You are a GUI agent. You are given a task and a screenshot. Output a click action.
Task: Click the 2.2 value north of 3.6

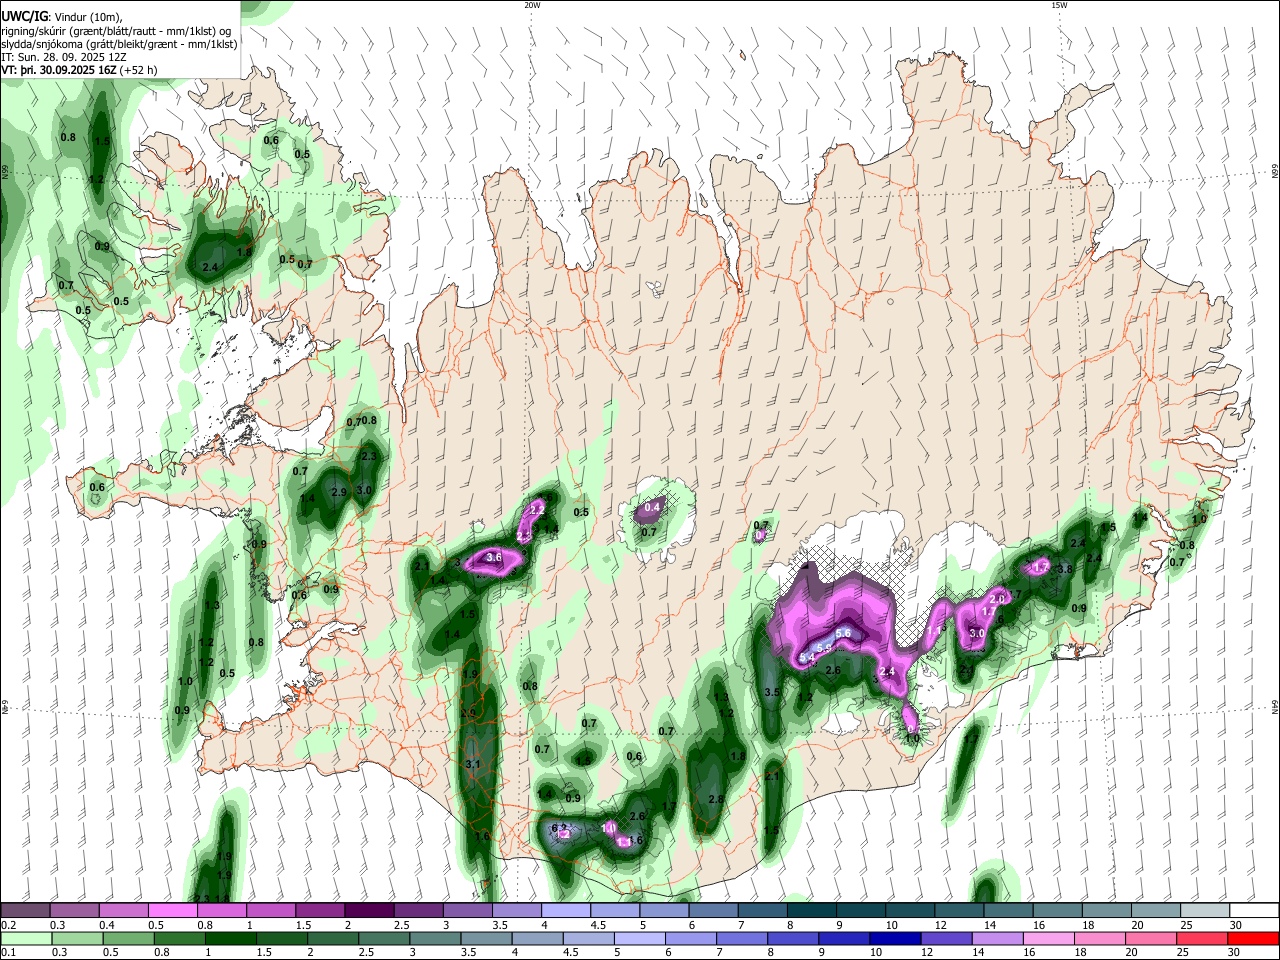pos(537,509)
